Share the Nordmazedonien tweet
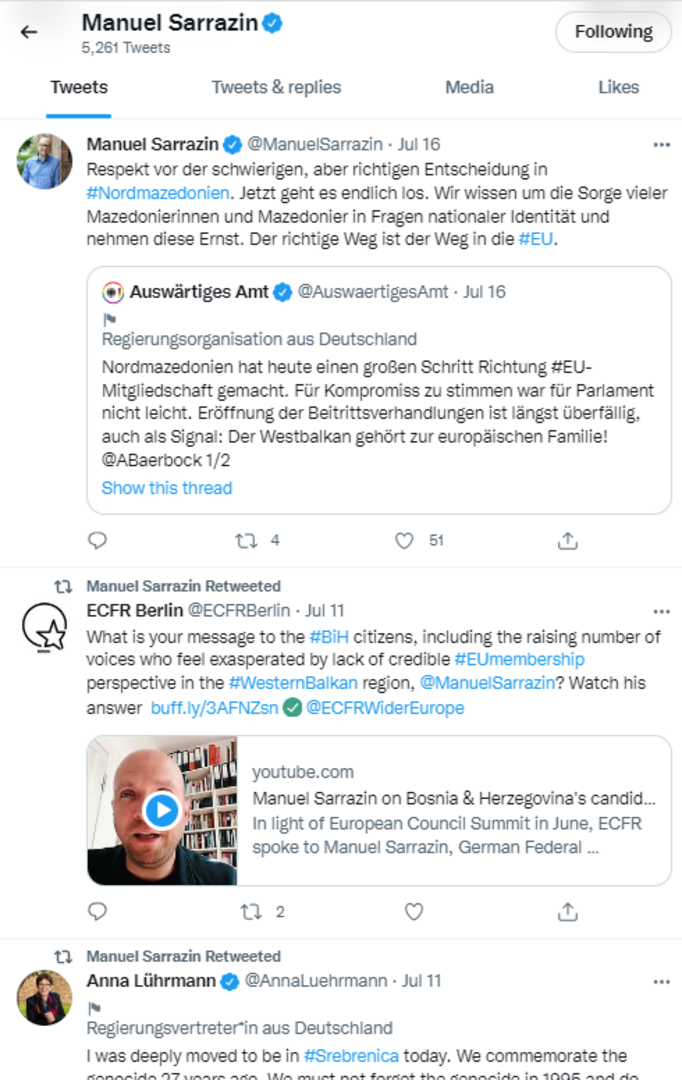This screenshot has width=682, height=1080. click(x=568, y=541)
